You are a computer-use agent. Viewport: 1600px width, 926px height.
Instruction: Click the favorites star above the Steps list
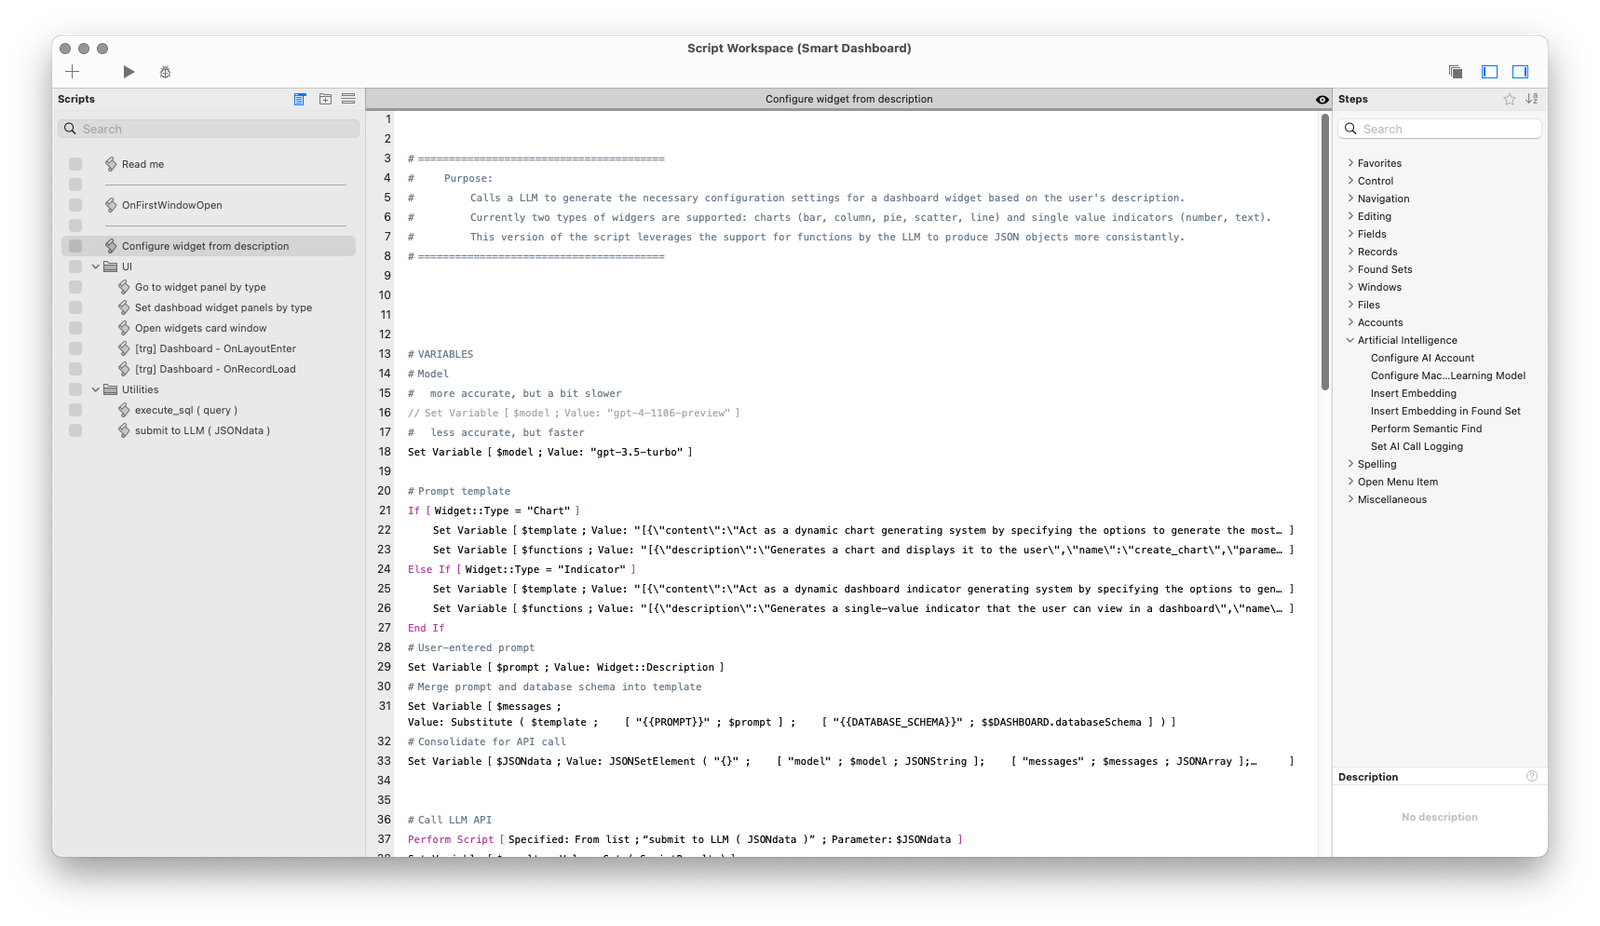[x=1509, y=99]
